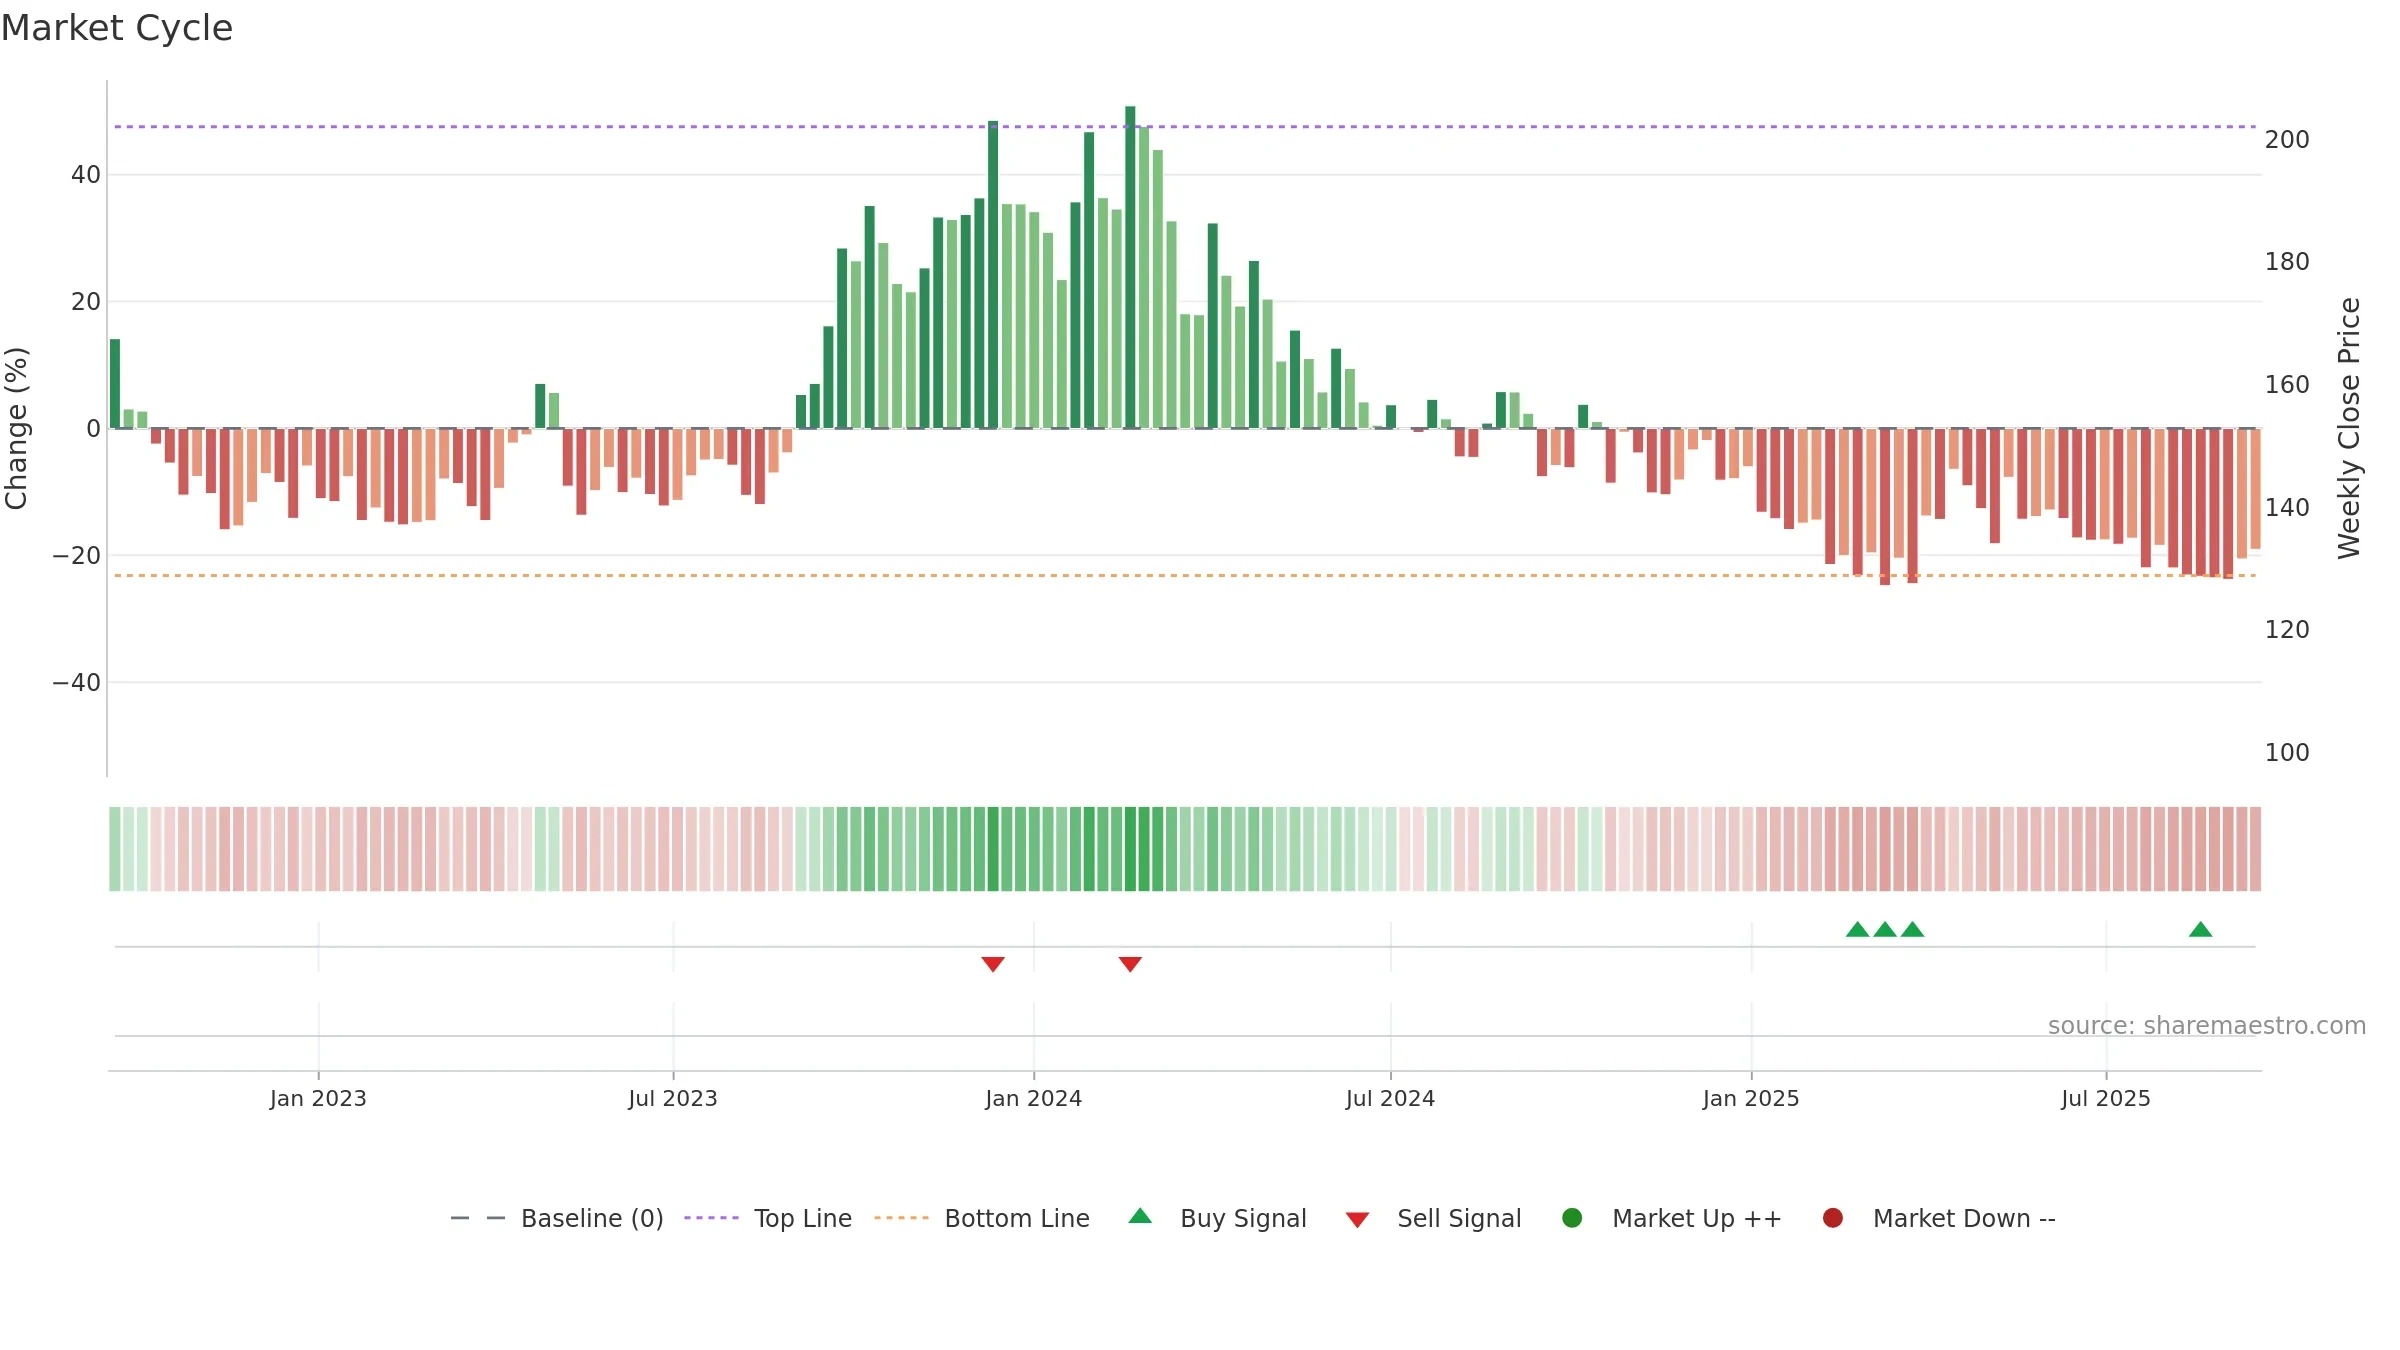This screenshot has width=2400, height=1350.
Task: Select the middle buy signal triangle of early 2025
Action: pyautogui.click(x=1885, y=929)
